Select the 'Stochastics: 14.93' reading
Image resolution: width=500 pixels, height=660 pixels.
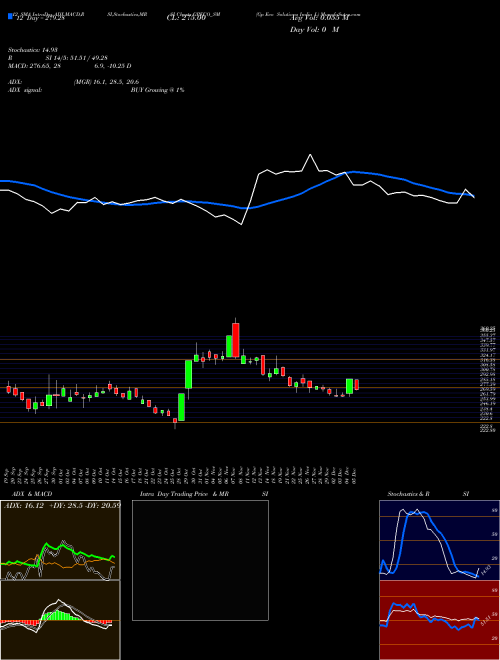tap(32, 50)
